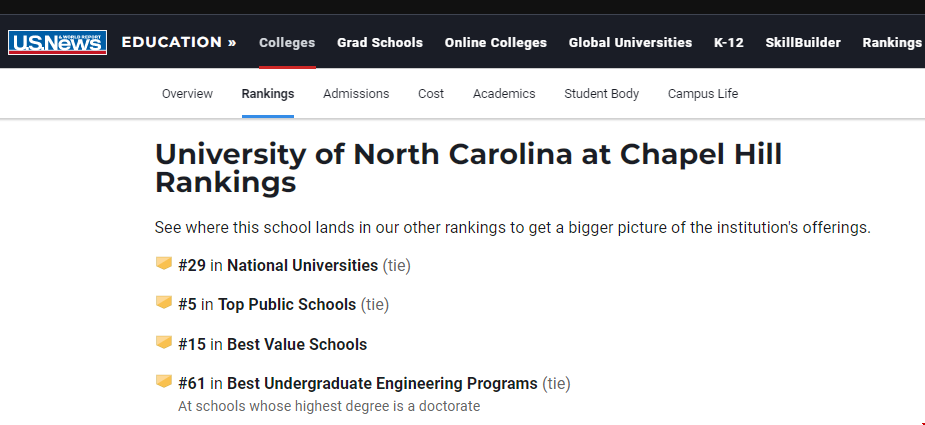Click the badge icon beside #29 National Universities
This screenshot has height=425, width=925.
pyautogui.click(x=163, y=263)
